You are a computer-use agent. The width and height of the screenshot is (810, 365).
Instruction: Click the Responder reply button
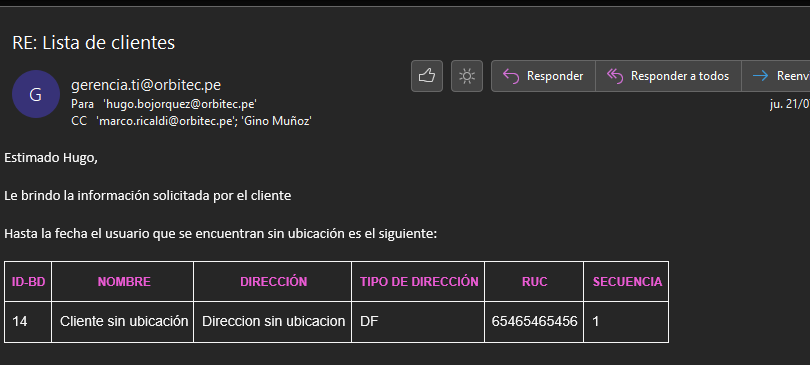click(543, 76)
